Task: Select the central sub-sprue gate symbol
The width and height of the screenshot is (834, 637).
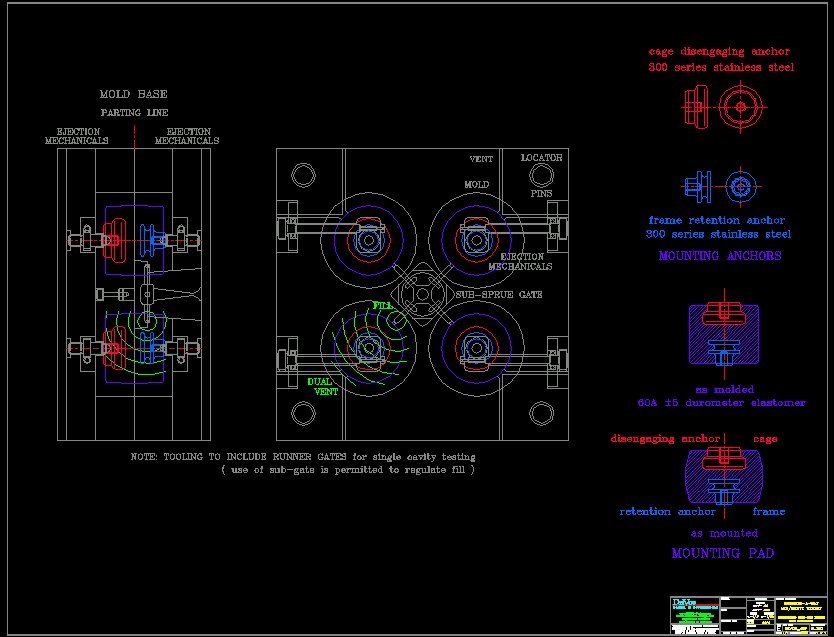Action: tap(421, 296)
